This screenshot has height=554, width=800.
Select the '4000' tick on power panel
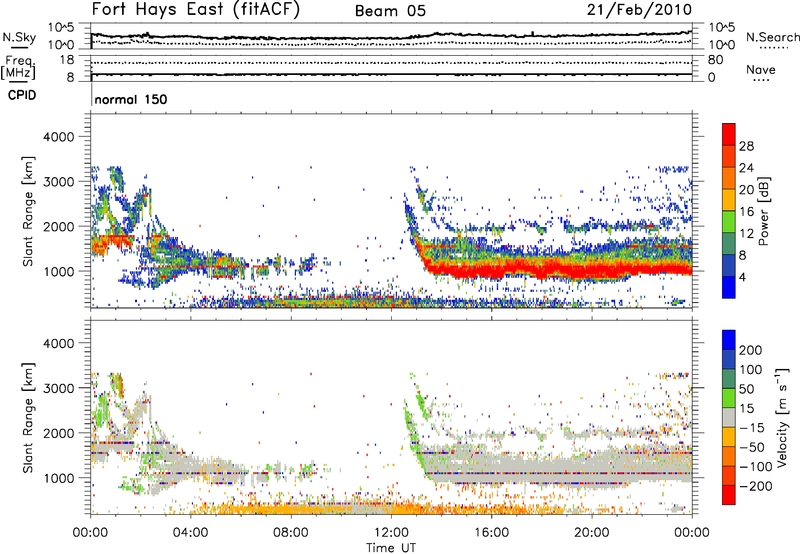pyautogui.click(x=58, y=137)
